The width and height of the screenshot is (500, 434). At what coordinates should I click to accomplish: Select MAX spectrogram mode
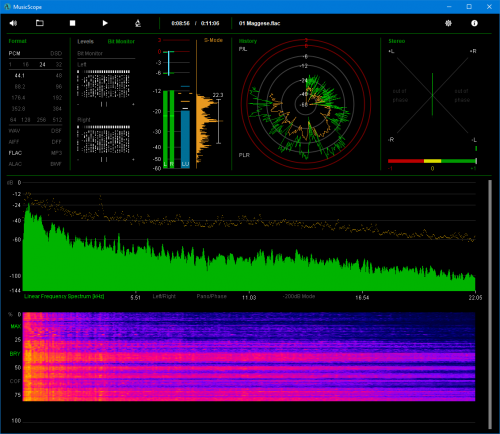(16, 326)
